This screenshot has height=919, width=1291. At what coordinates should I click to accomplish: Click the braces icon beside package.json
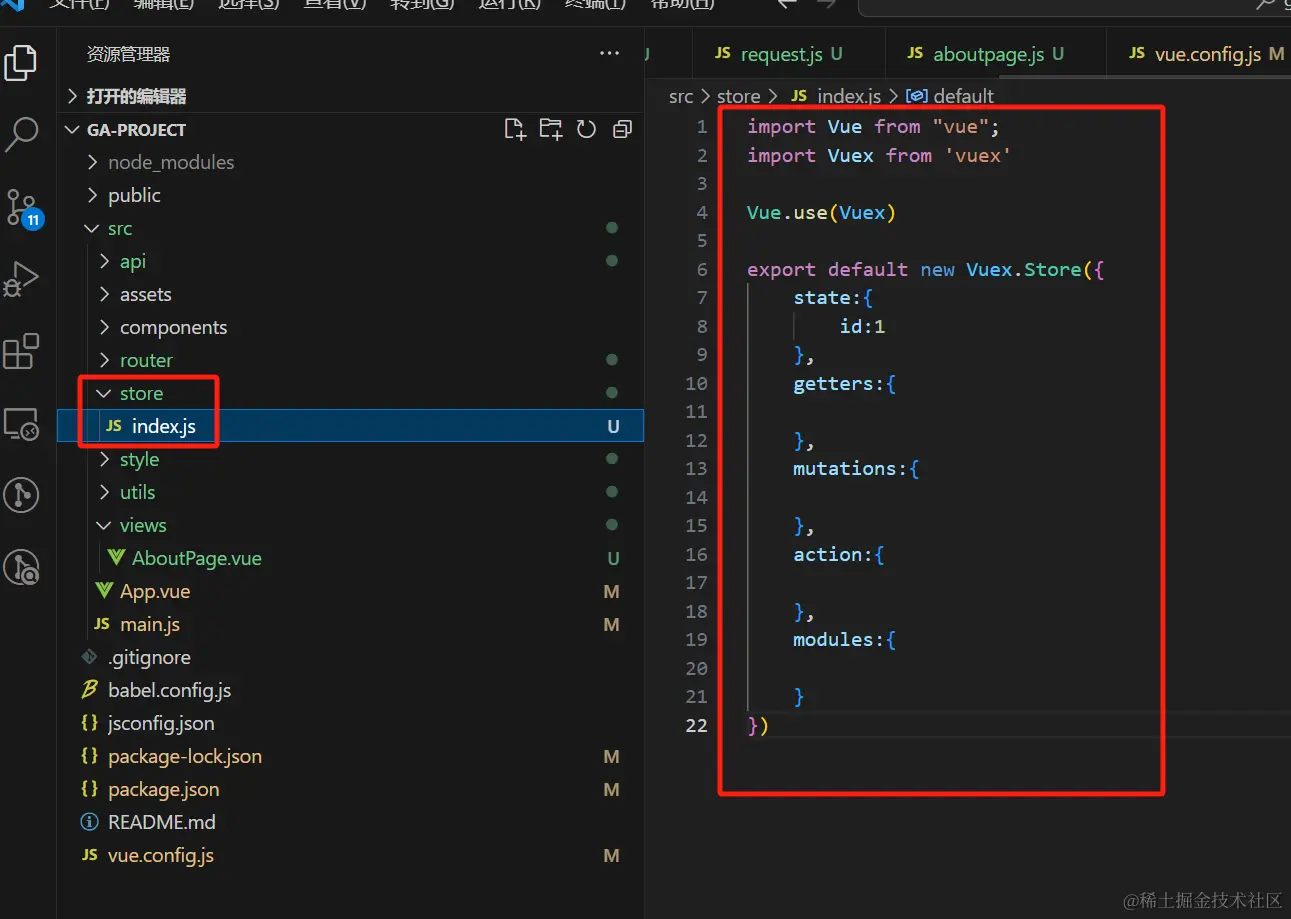coord(90,789)
